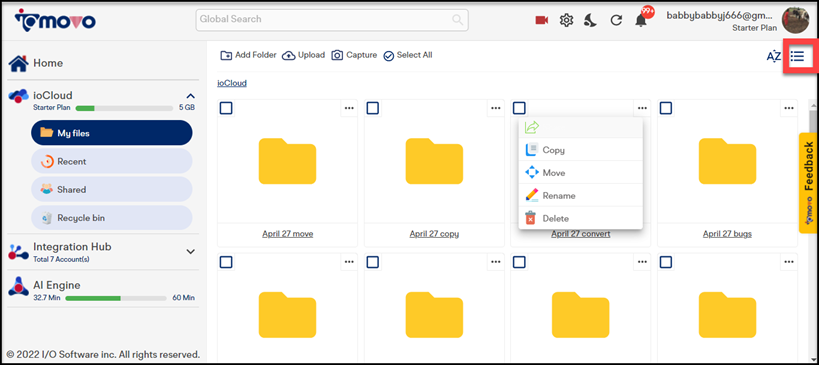
Task: Open Shared in the sidebar
Action: click(x=112, y=190)
